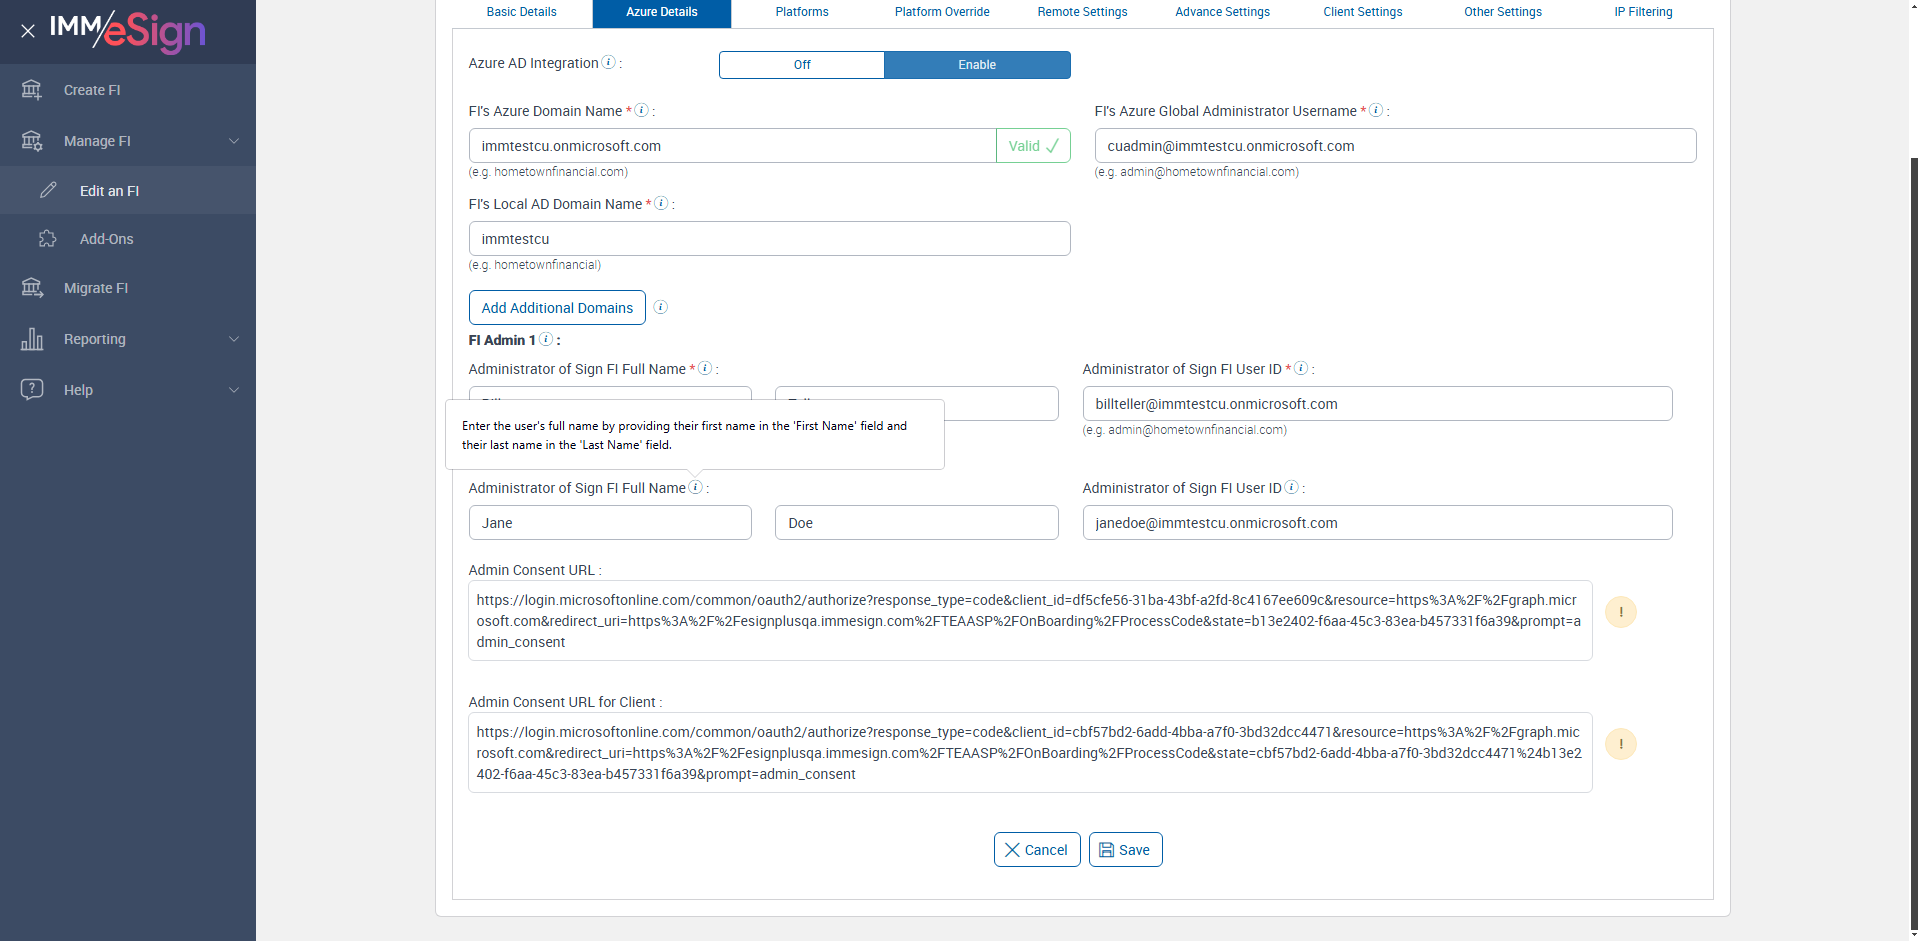Click the IMM eSign logo
This screenshot has width=1920, height=941.
pos(128,31)
